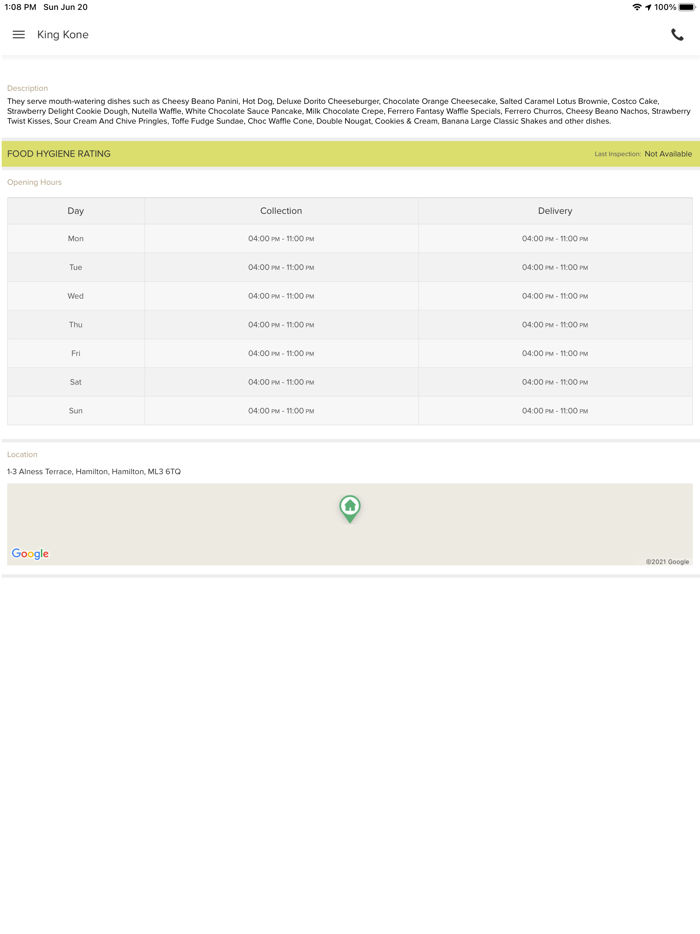Tap Monday's Delivery hours cell
This screenshot has height=934, width=700.
[555, 238]
